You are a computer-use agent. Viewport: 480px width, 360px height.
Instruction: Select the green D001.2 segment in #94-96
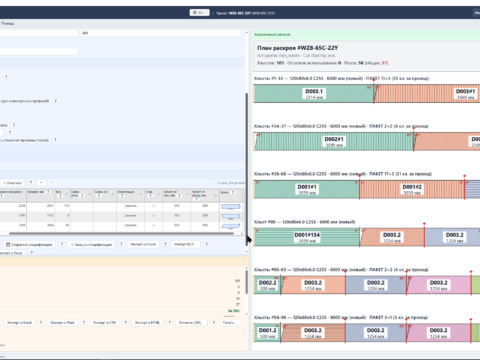267,333
